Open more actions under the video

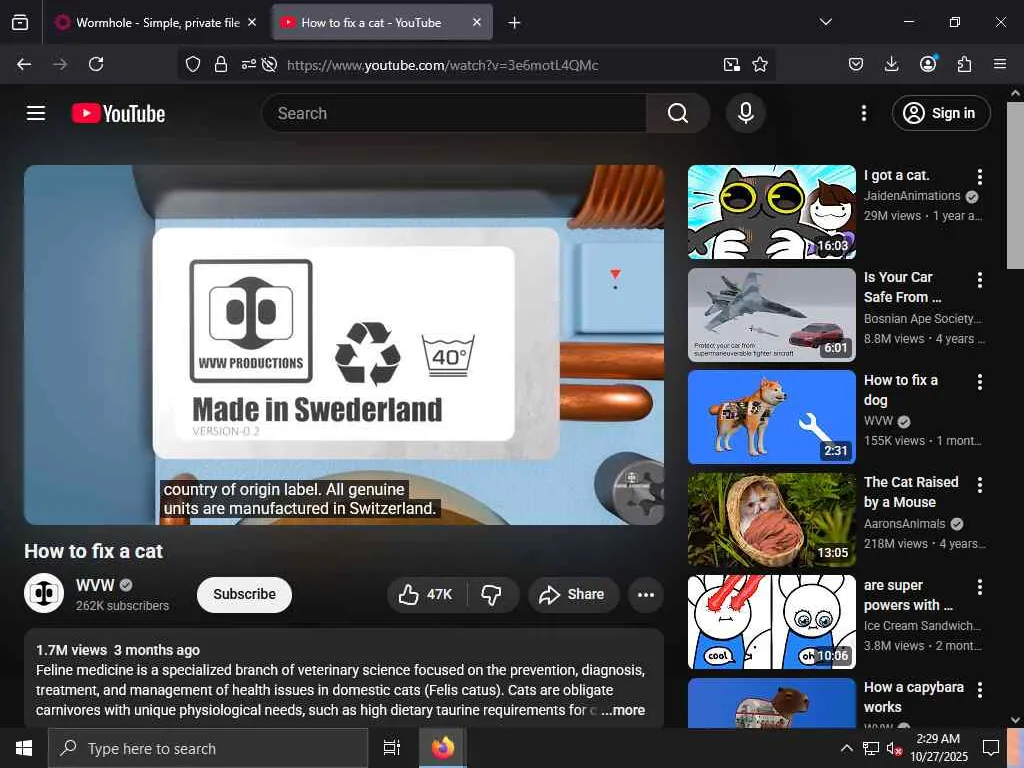(646, 594)
